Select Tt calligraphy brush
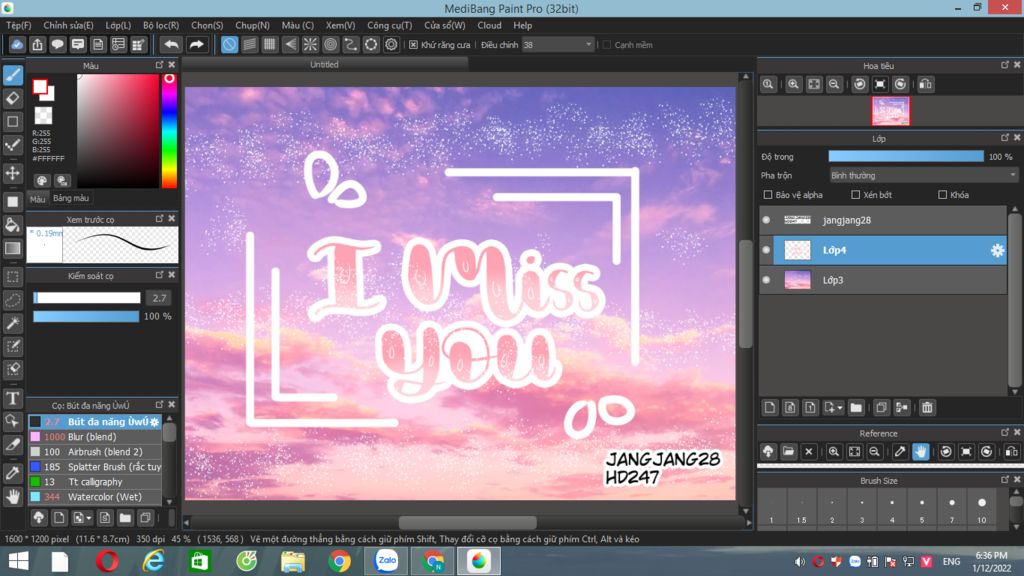 95,482
